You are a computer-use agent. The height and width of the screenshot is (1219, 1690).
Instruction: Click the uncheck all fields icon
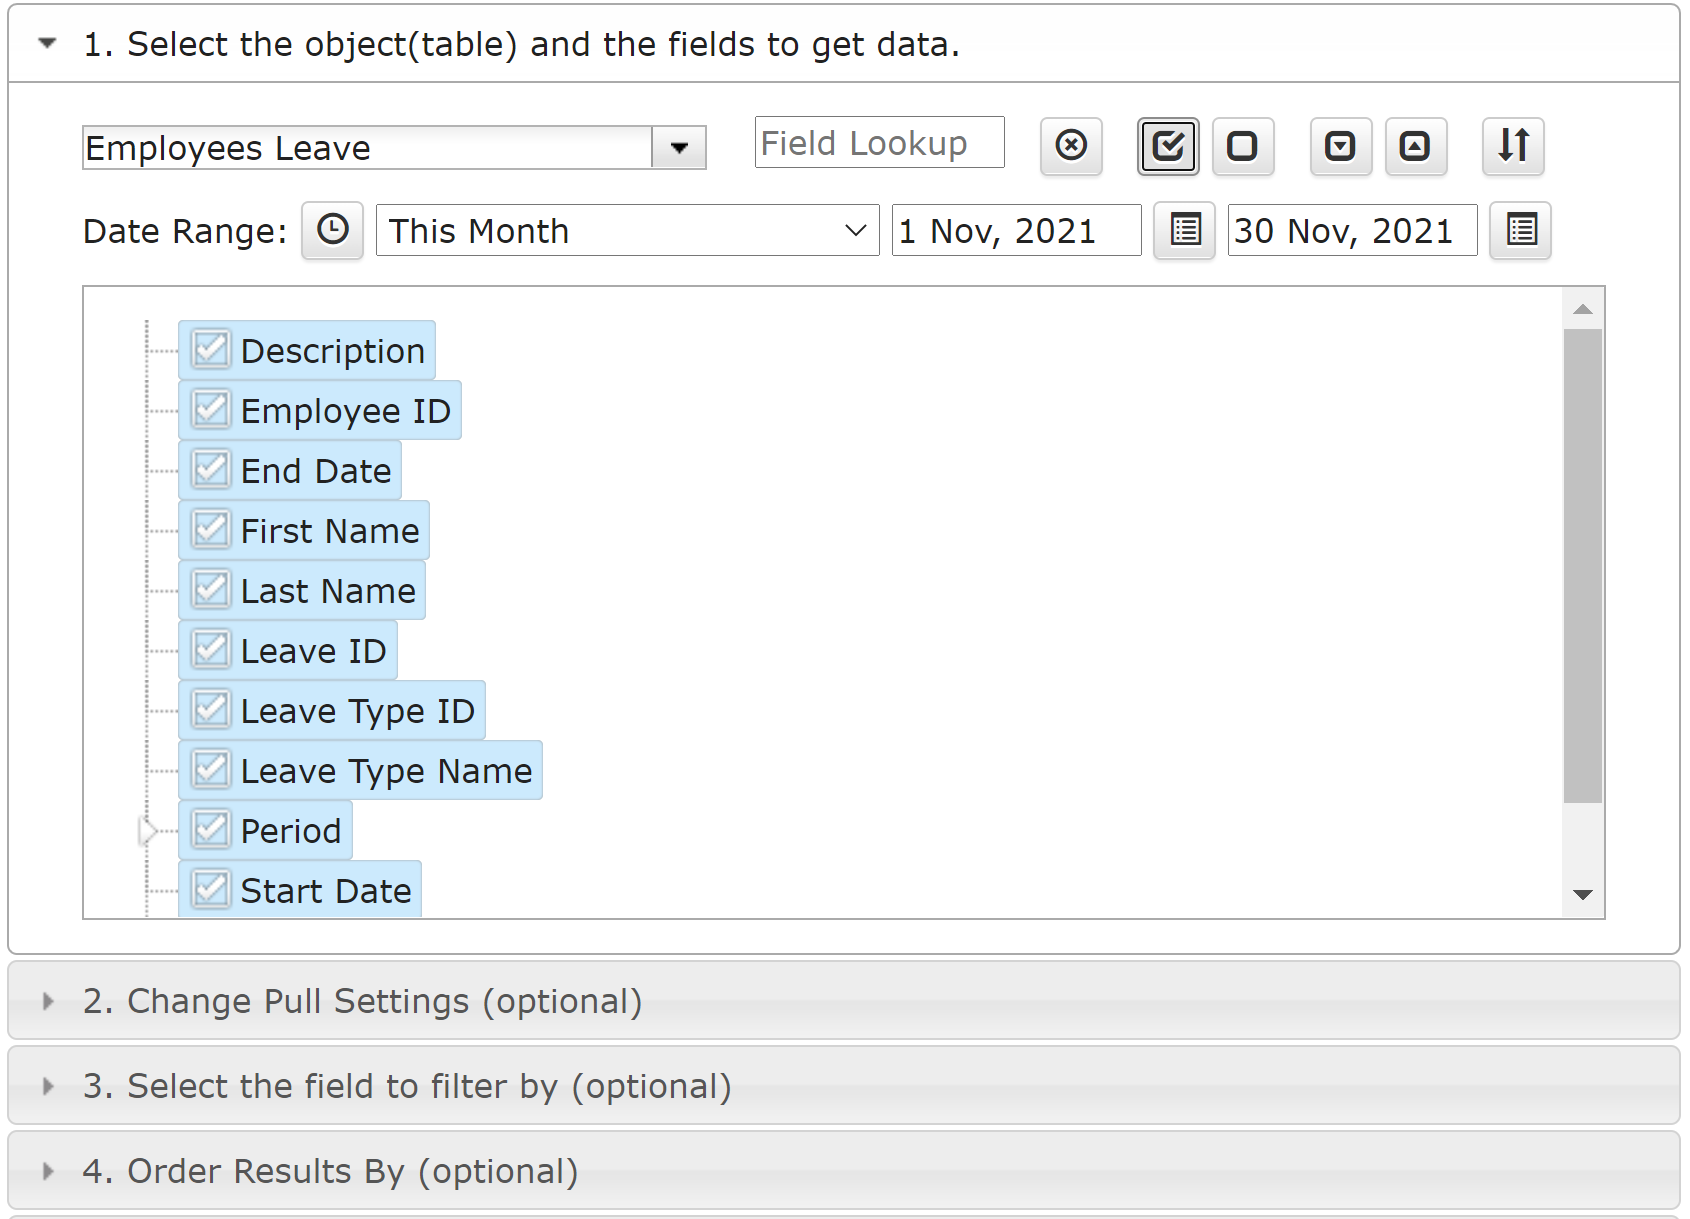[x=1243, y=146]
